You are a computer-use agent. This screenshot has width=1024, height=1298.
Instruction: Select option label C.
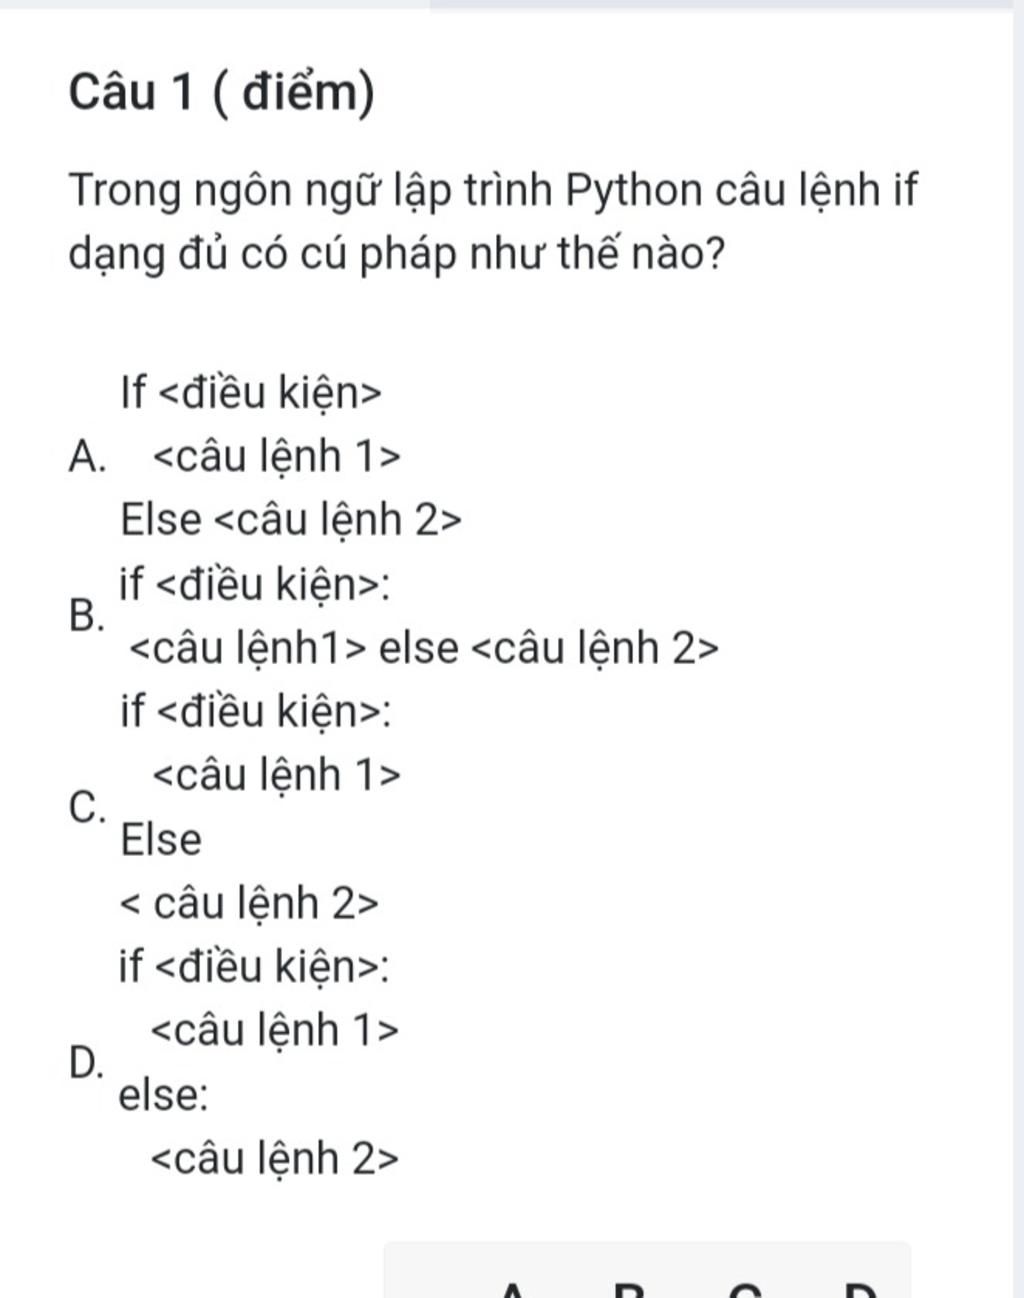point(87,806)
